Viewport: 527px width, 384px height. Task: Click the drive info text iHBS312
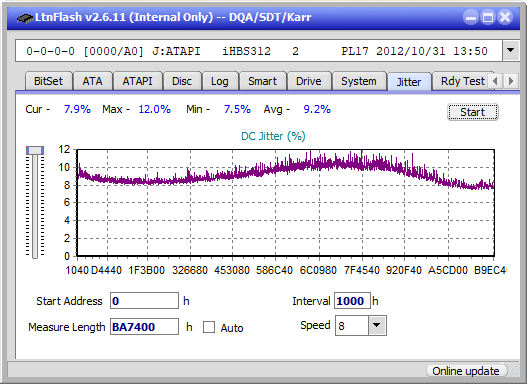(246, 51)
